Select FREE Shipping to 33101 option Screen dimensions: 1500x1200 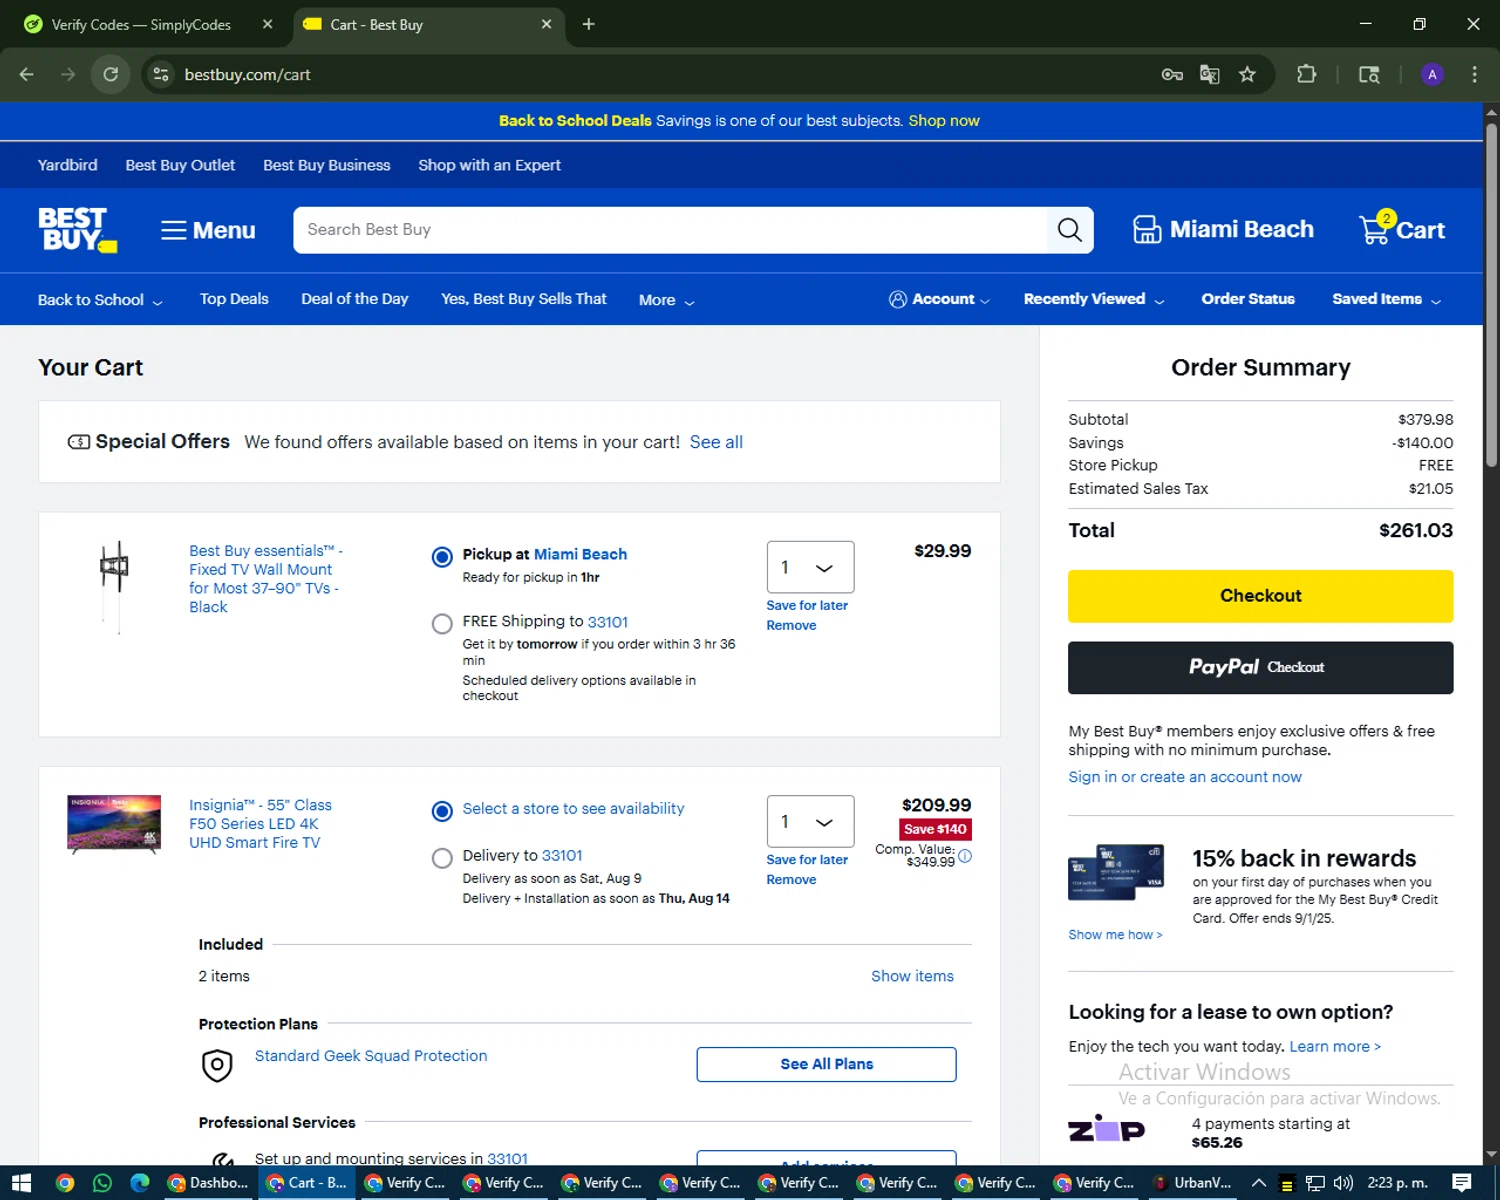[442, 624]
